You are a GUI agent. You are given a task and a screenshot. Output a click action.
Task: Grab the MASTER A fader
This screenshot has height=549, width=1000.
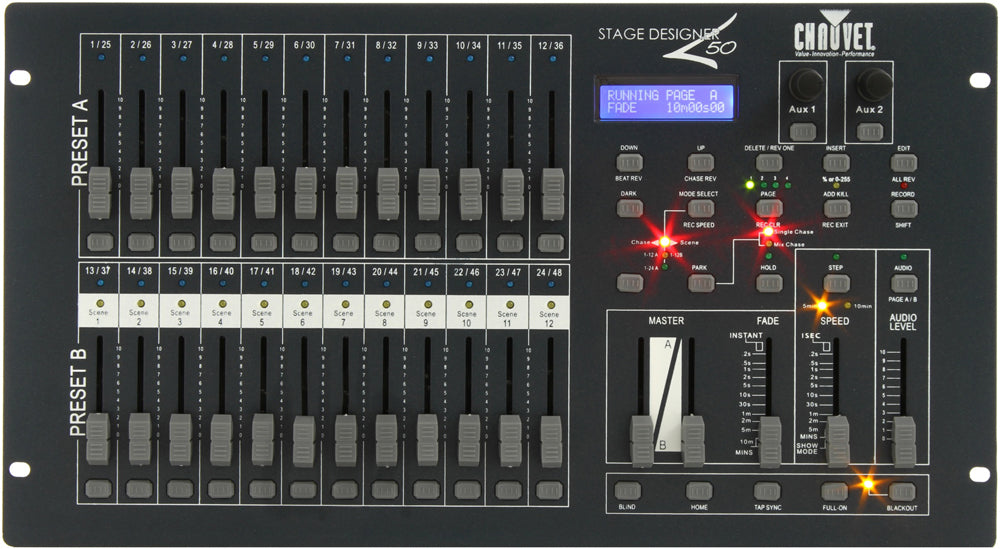click(642, 441)
